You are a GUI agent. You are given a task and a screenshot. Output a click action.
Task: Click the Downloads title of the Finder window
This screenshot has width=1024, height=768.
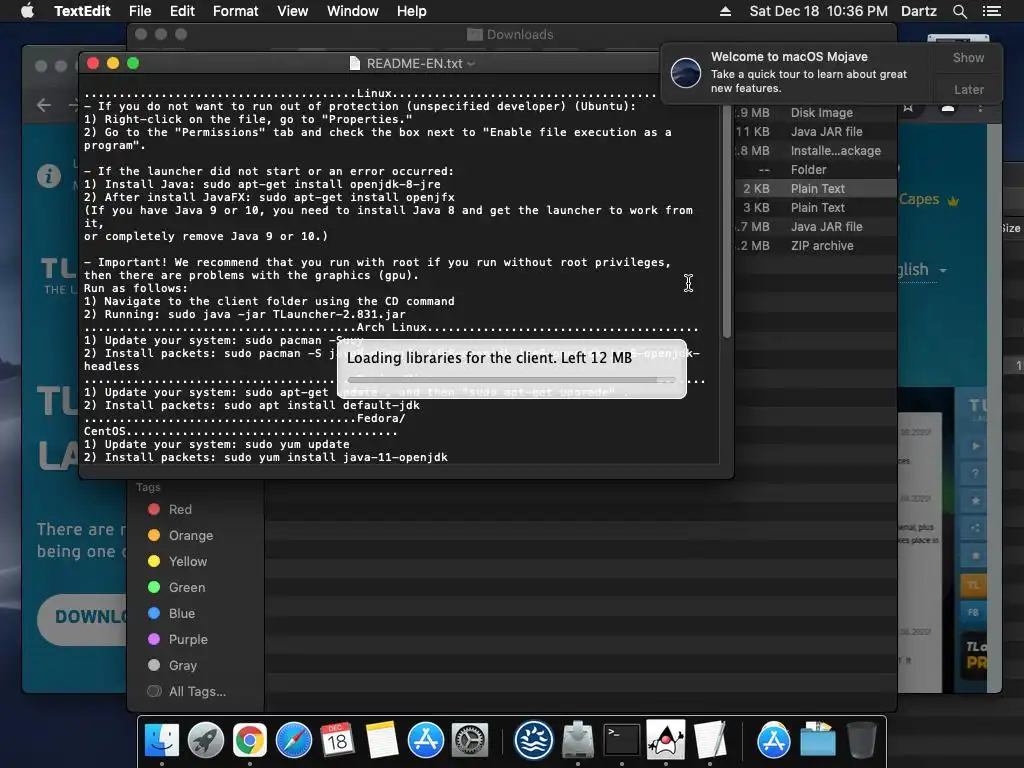click(519, 35)
